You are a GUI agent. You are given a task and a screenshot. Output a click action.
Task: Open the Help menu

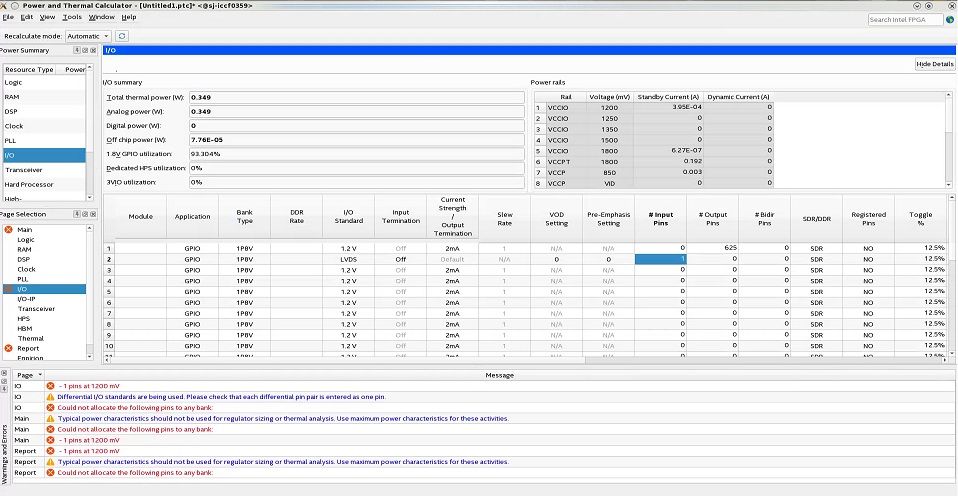[129, 17]
